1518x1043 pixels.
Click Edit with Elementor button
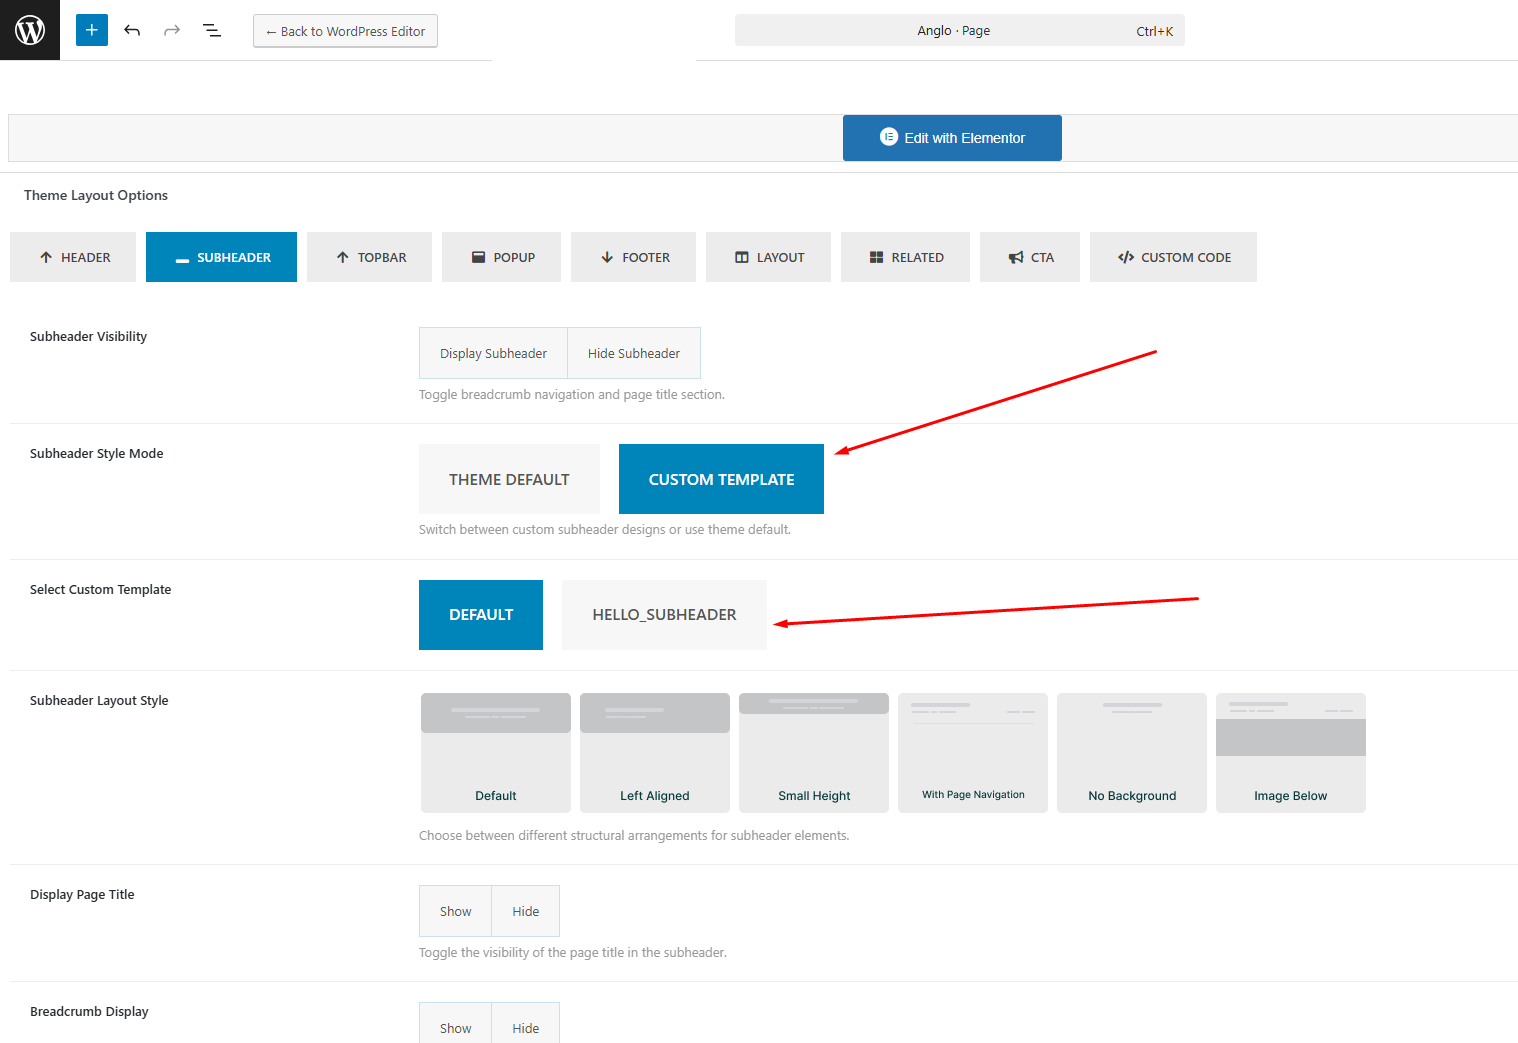click(952, 138)
